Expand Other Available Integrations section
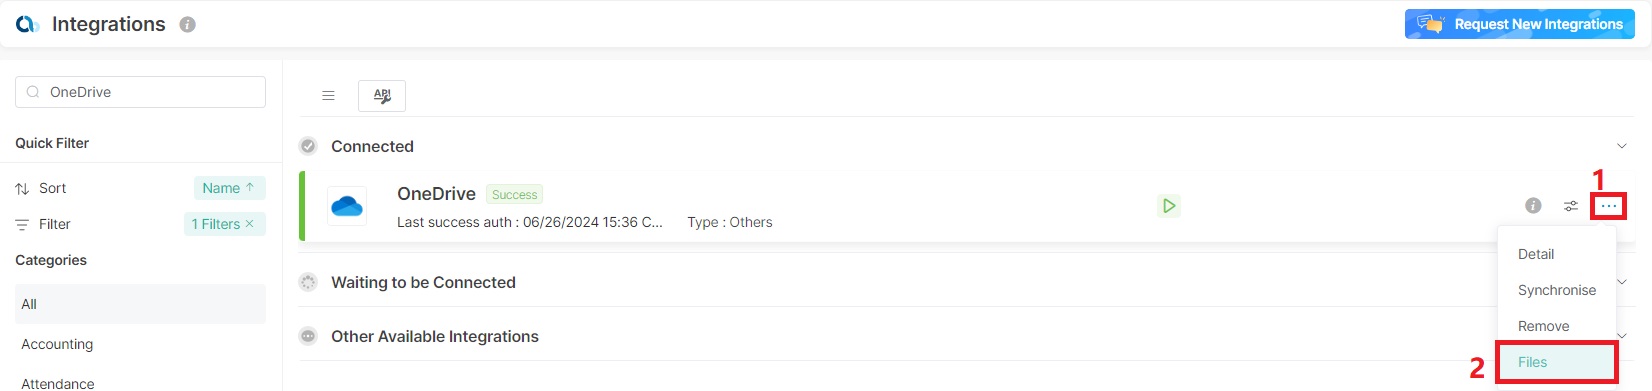The width and height of the screenshot is (1652, 391). (1622, 336)
